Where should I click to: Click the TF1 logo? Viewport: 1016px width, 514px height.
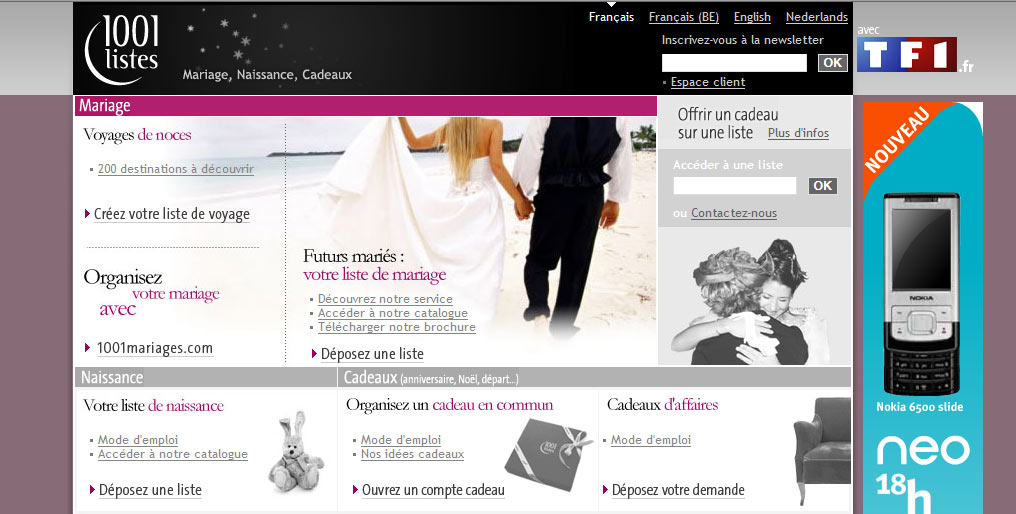(x=907, y=55)
